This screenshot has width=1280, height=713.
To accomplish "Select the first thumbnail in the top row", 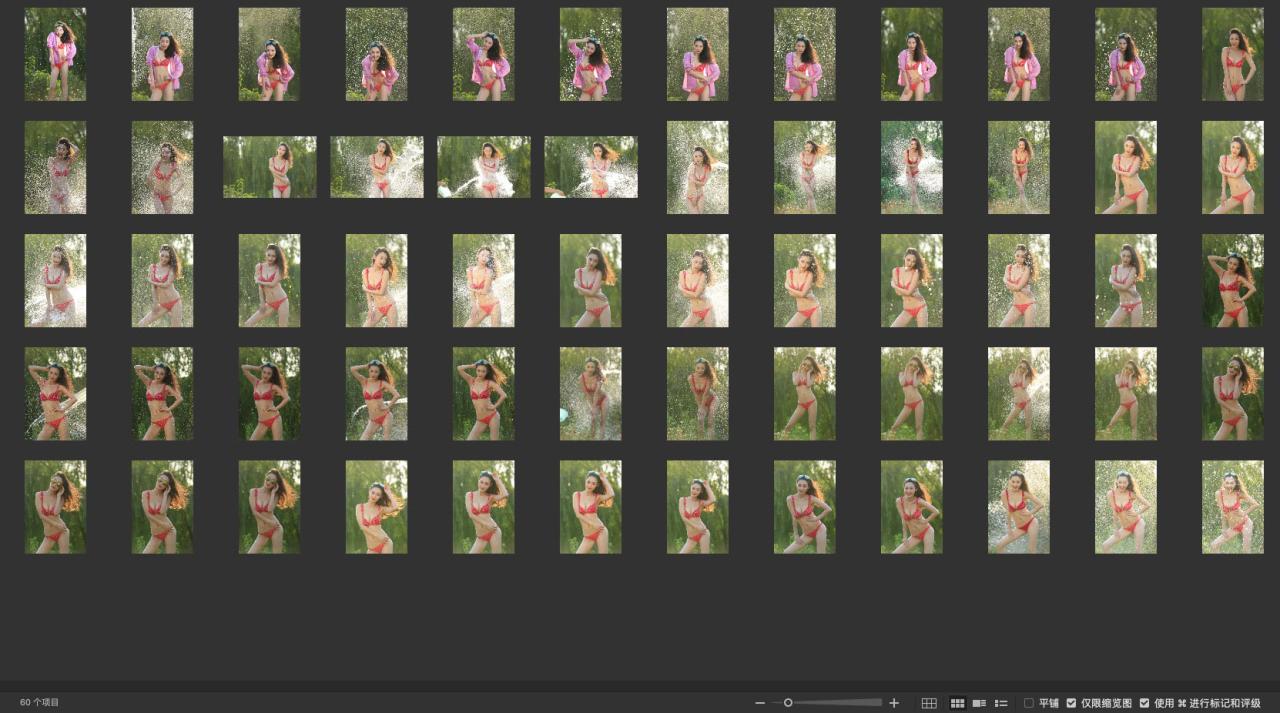I will click(55, 54).
